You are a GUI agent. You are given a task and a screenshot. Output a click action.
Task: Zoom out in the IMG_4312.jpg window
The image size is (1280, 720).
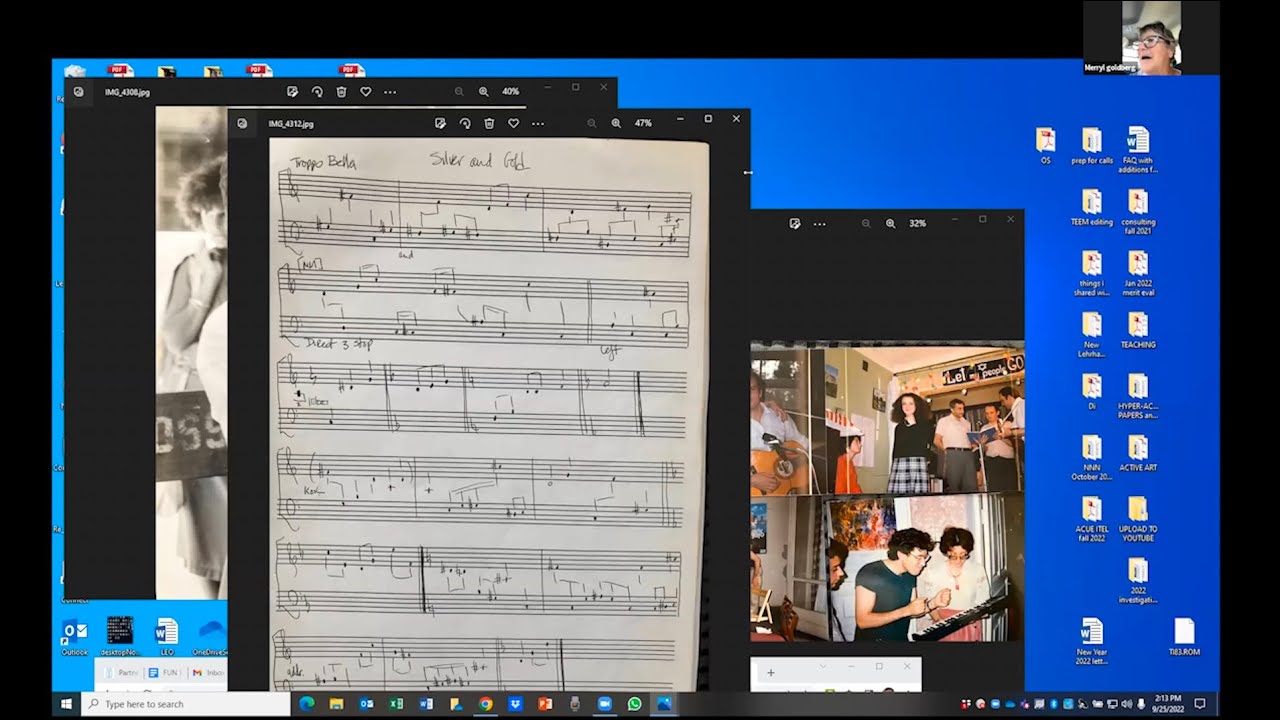591,123
